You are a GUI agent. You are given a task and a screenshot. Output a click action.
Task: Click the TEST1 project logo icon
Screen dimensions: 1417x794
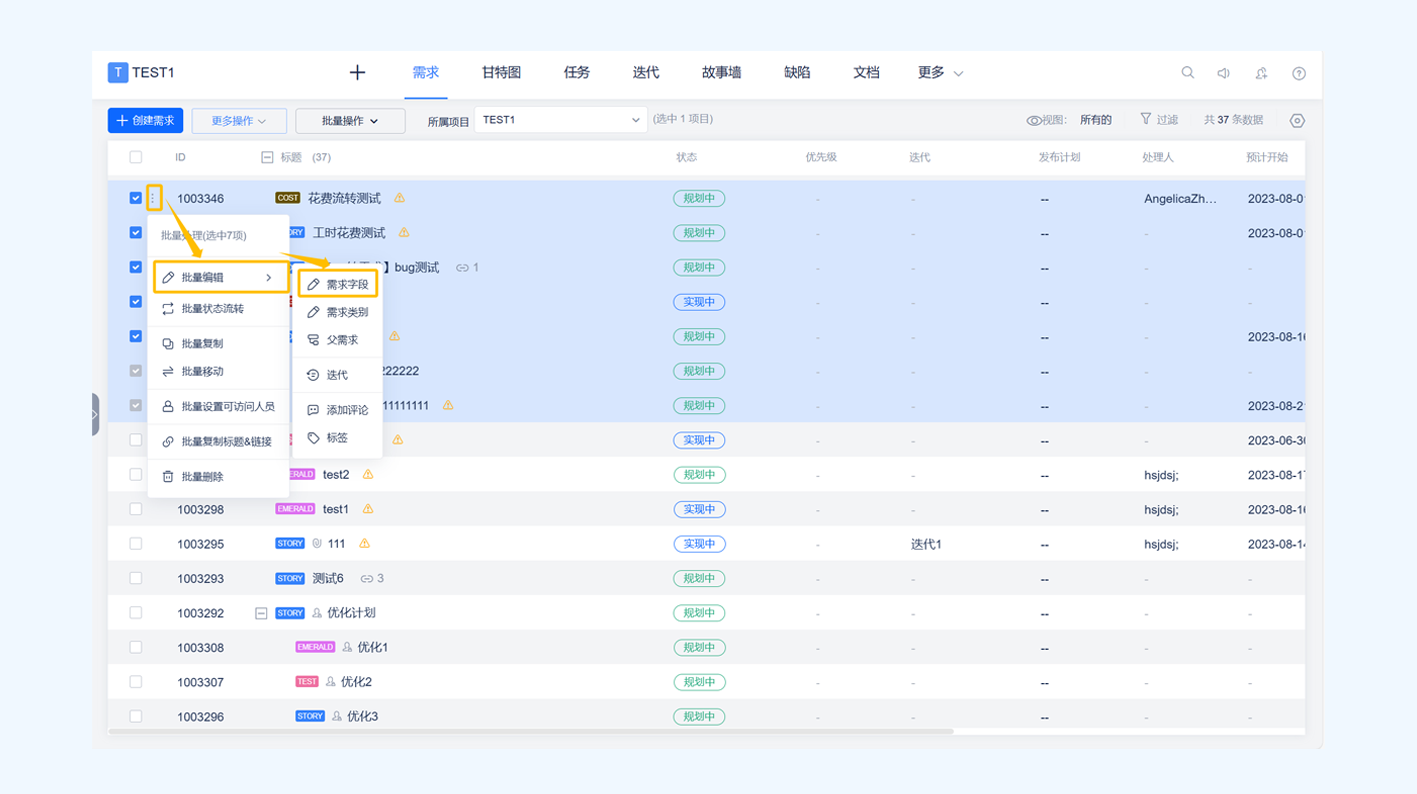pyautogui.click(x=118, y=72)
